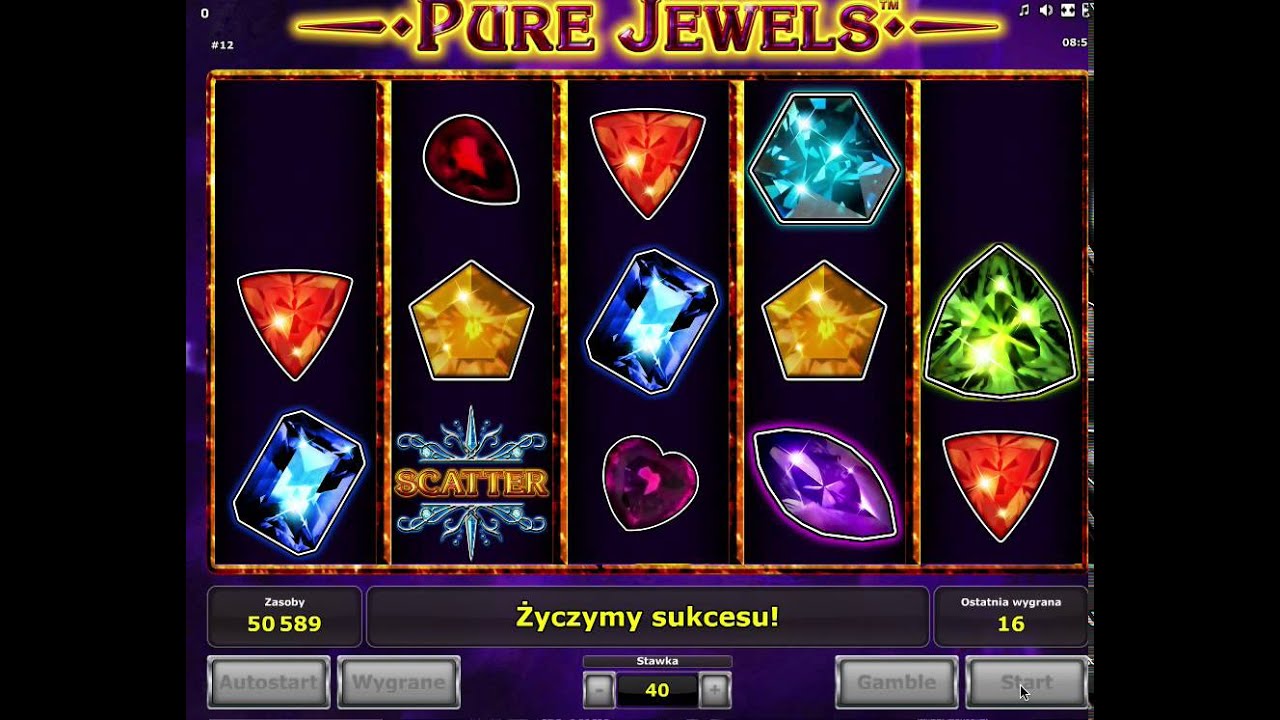Click the purple marquise gem symbol

point(826,483)
